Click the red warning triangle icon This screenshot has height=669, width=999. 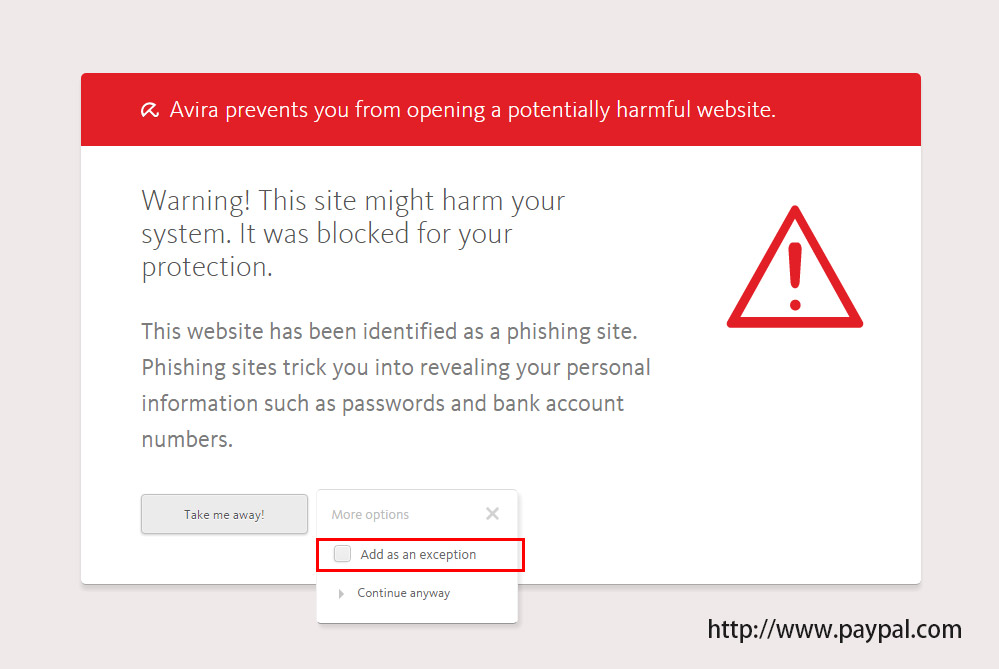point(794,267)
